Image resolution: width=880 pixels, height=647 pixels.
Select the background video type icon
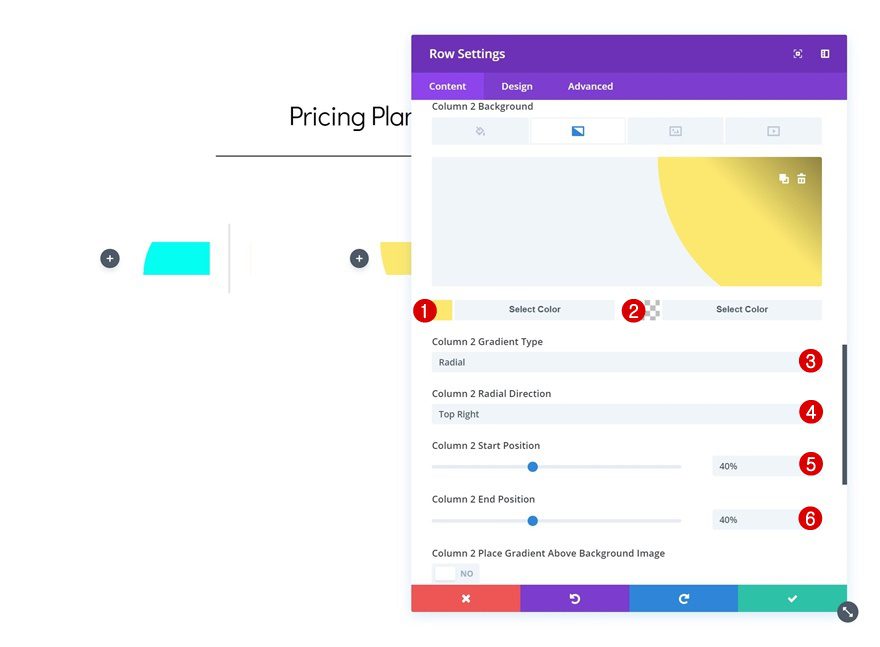pyautogui.click(x=772, y=130)
